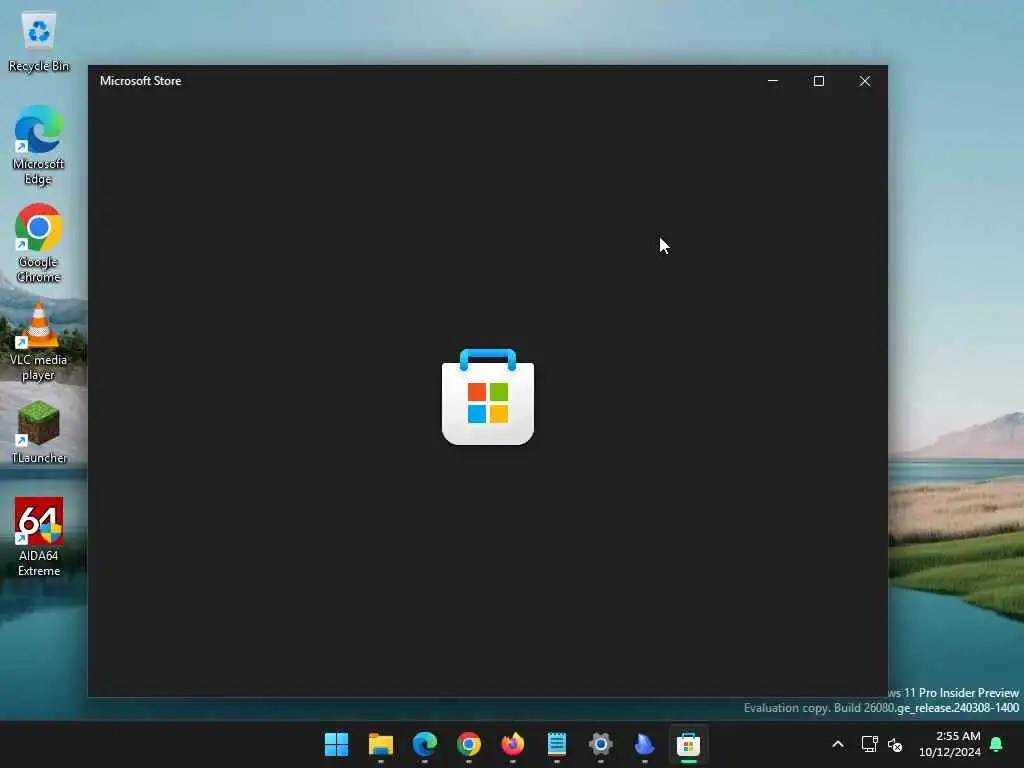The height and width of the screenshot is (768, 1024).
Task: Open the Settings gear on the taskbar
Action: (601, 744)
